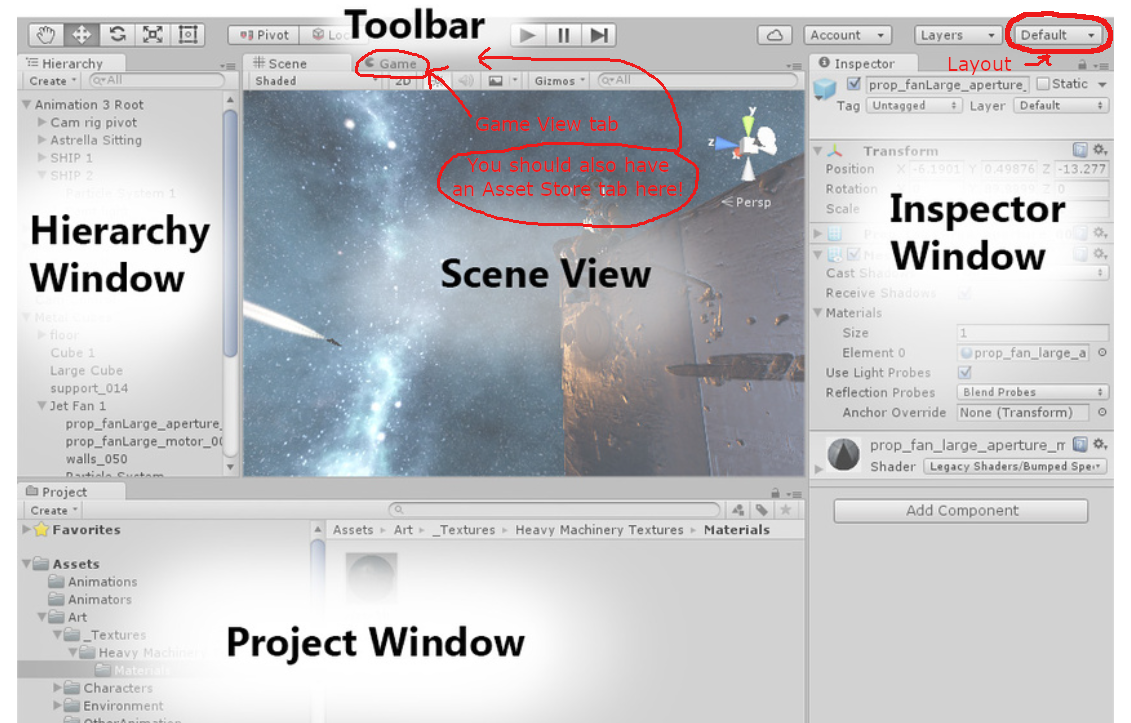The image size is (1131, 723).
Task: Select the Move tool in toolbar
Action: (x=82, y=35)
